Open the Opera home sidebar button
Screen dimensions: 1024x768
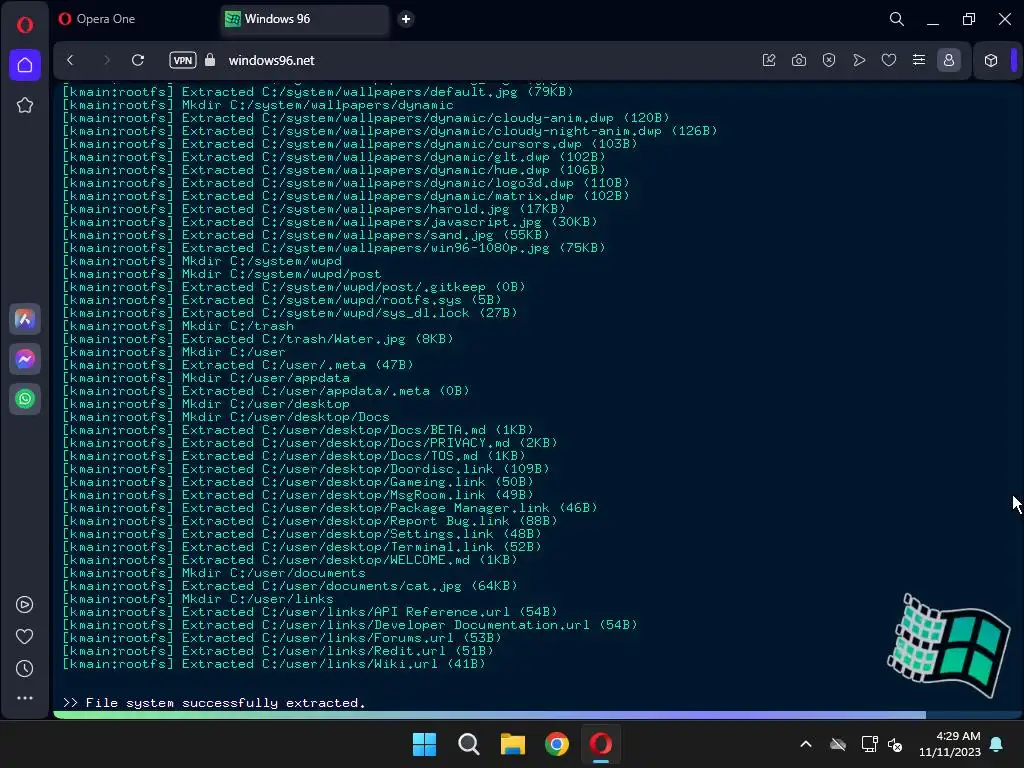pyautogui.click(x=25, y=65)
